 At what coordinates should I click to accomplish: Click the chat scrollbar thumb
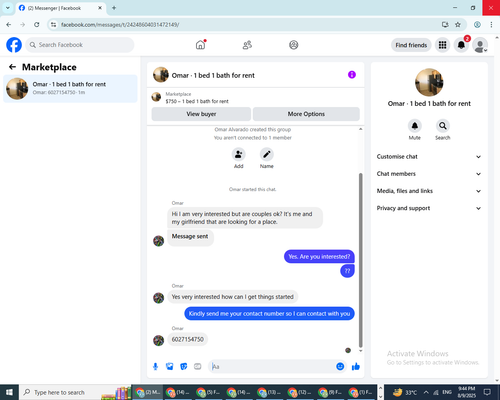tap(360, 260)
